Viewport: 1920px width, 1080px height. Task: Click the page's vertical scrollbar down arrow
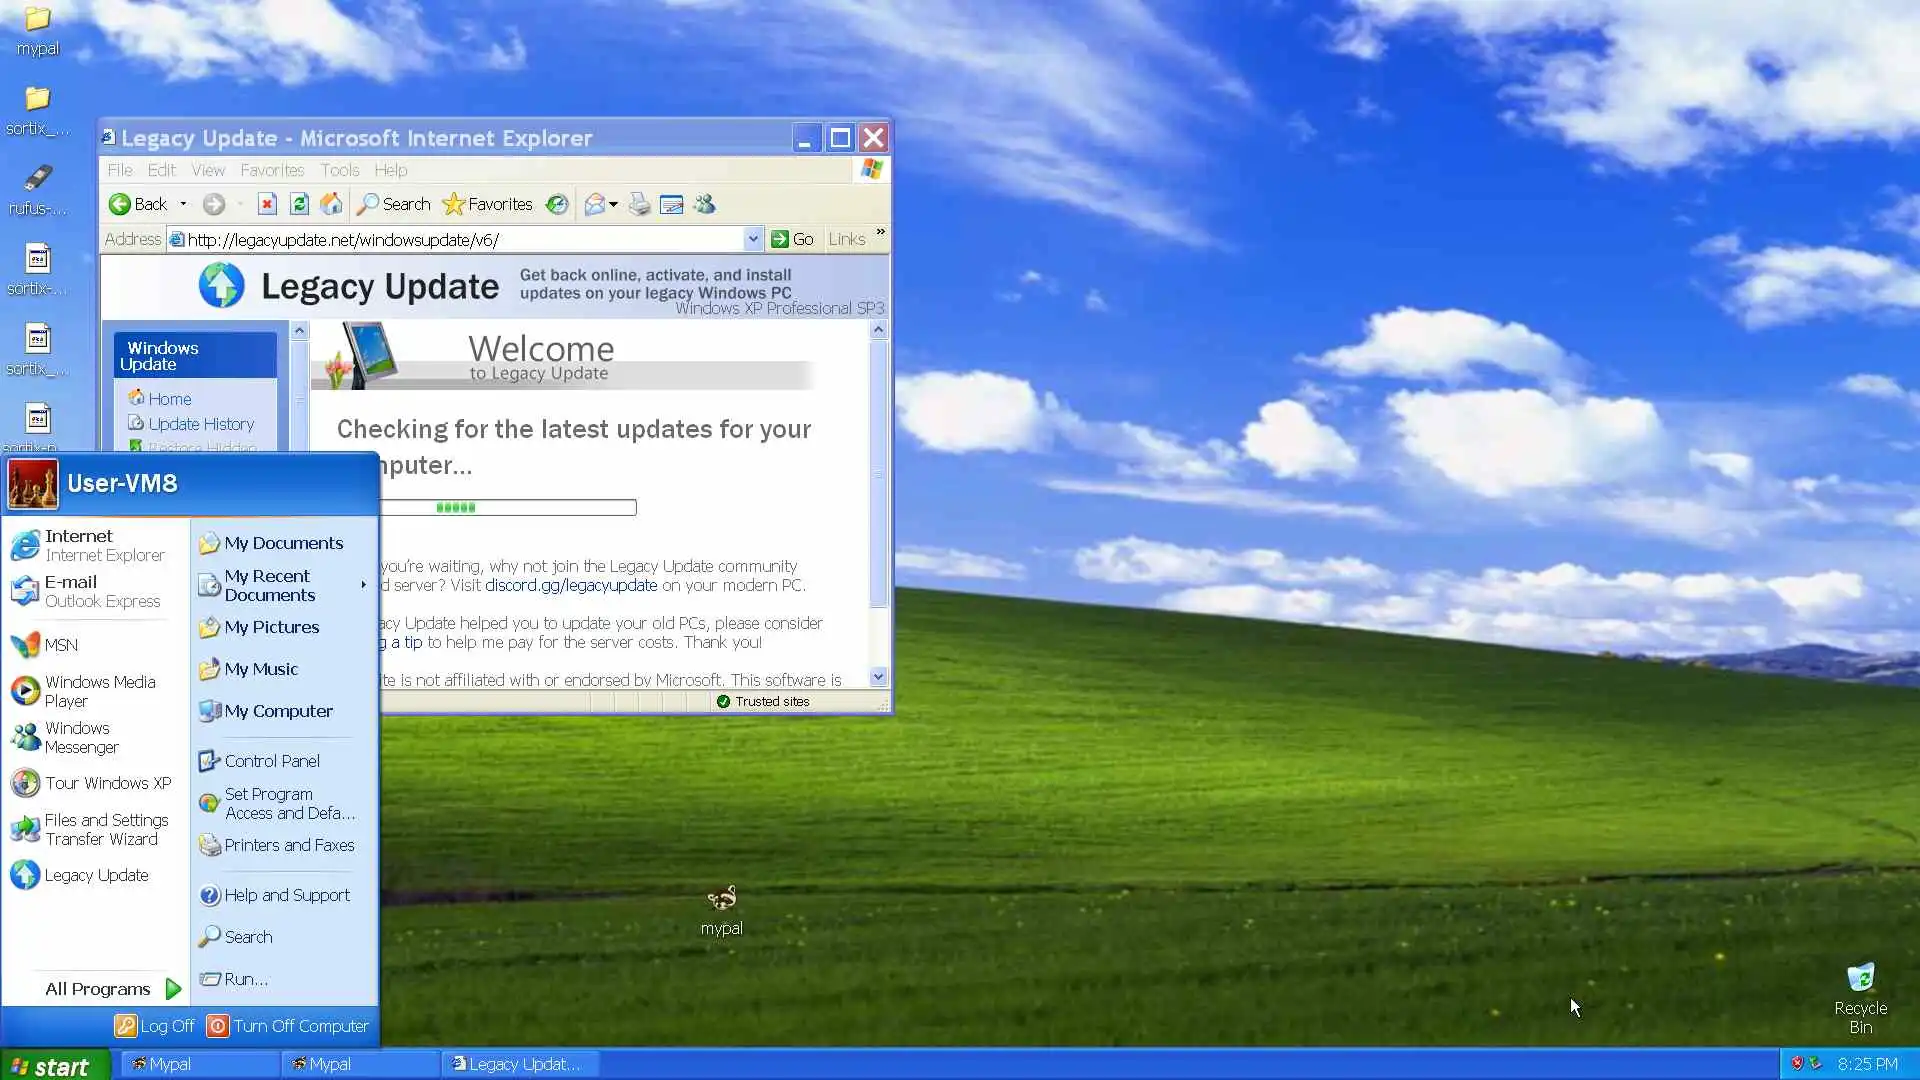coord(878,677)
